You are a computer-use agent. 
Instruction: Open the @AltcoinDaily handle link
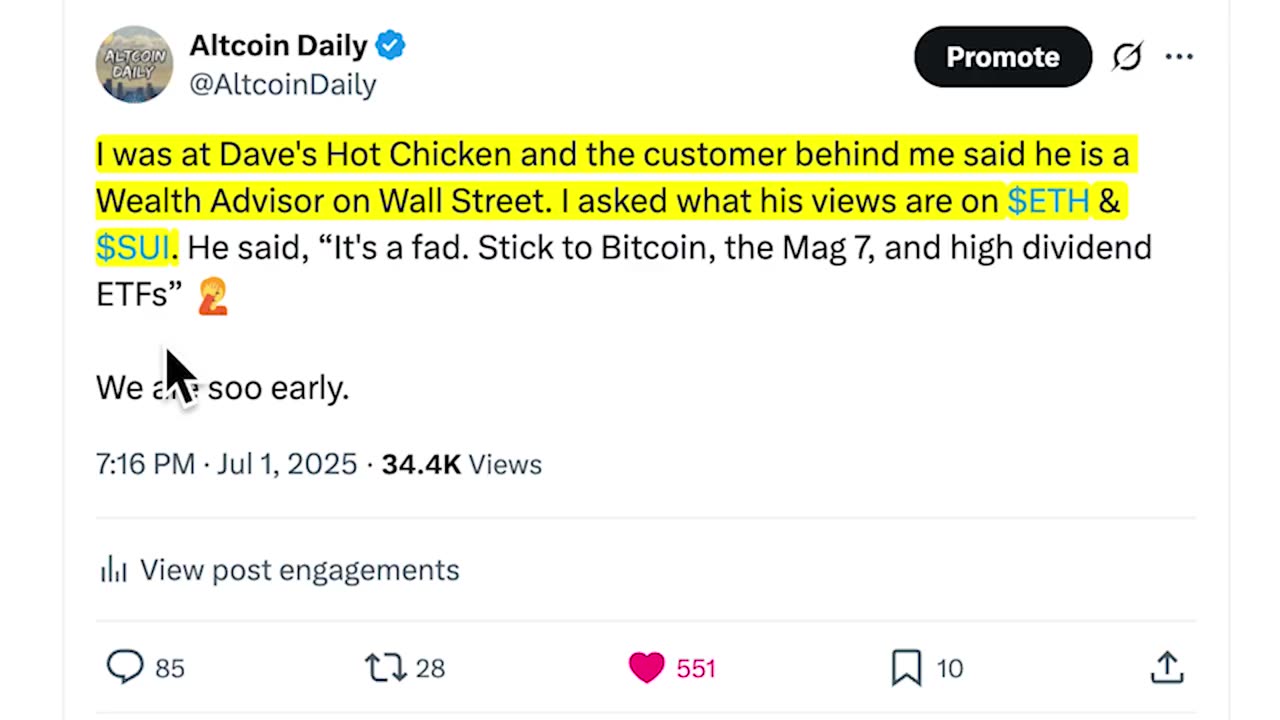pyautogui.click(x=283, y=85)
